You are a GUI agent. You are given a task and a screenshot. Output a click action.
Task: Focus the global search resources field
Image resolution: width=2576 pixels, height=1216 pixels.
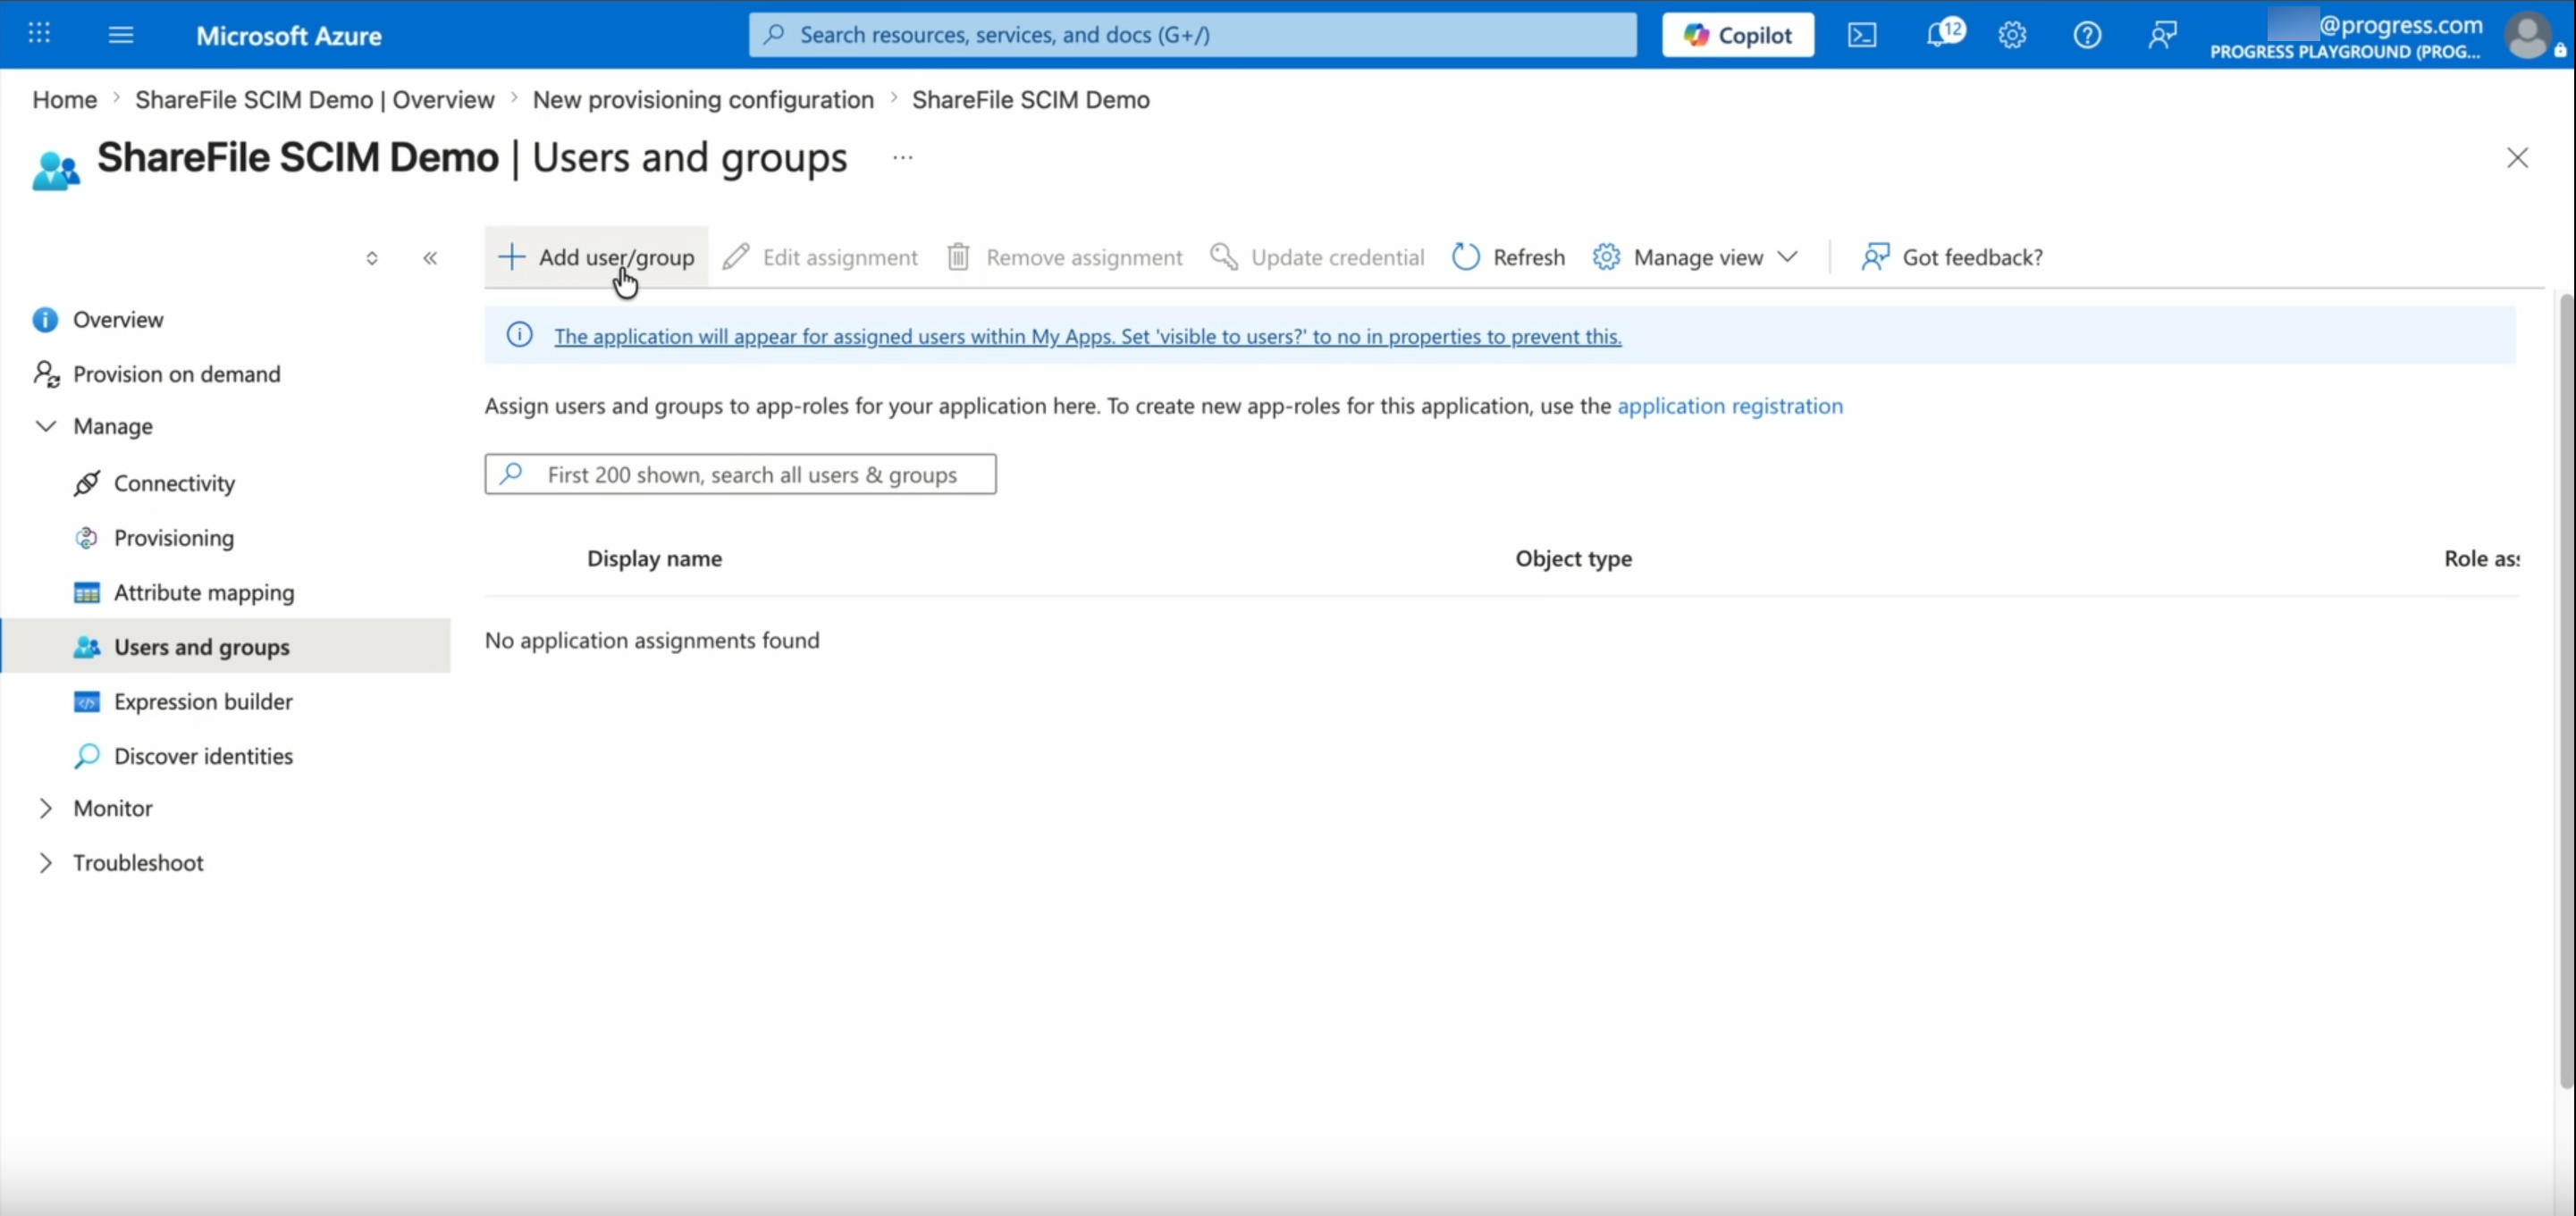(x=1192, y=35)
